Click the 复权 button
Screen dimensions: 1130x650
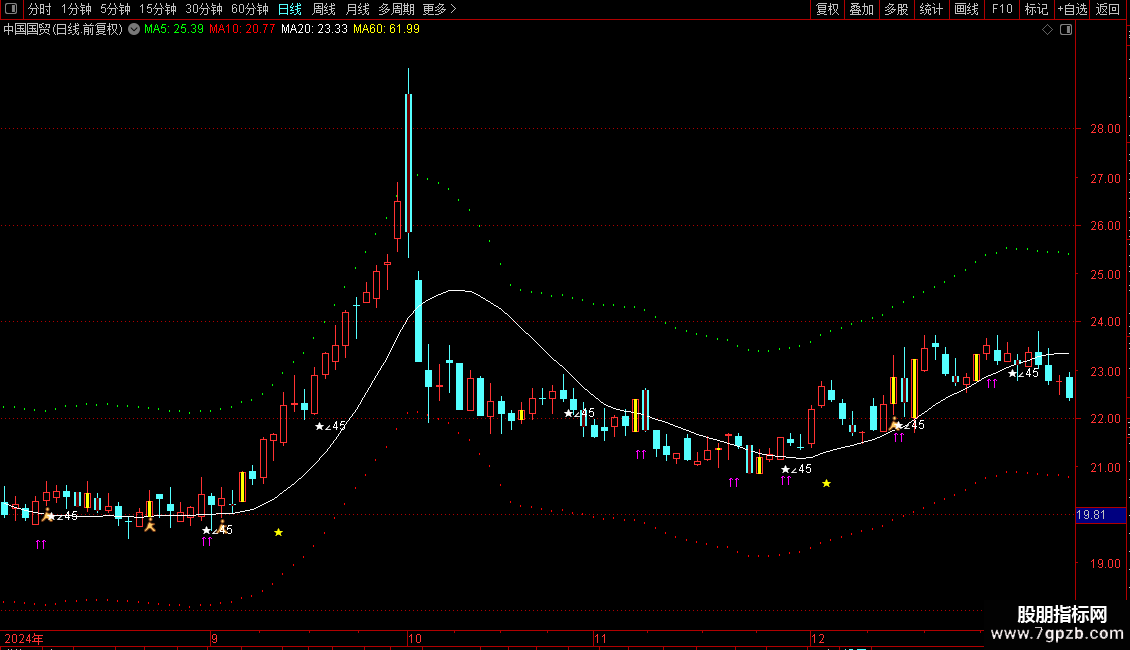point(827,9)
